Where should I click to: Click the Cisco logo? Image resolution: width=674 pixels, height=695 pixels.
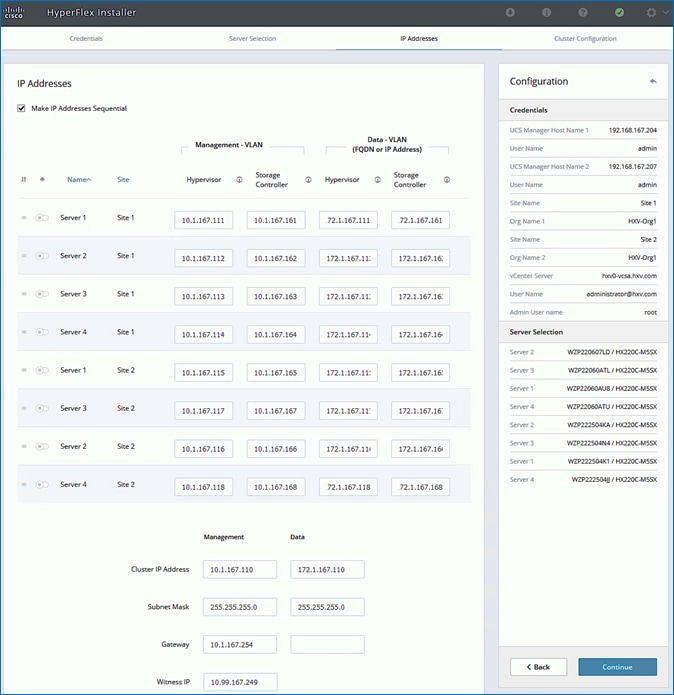coord(14,12)
